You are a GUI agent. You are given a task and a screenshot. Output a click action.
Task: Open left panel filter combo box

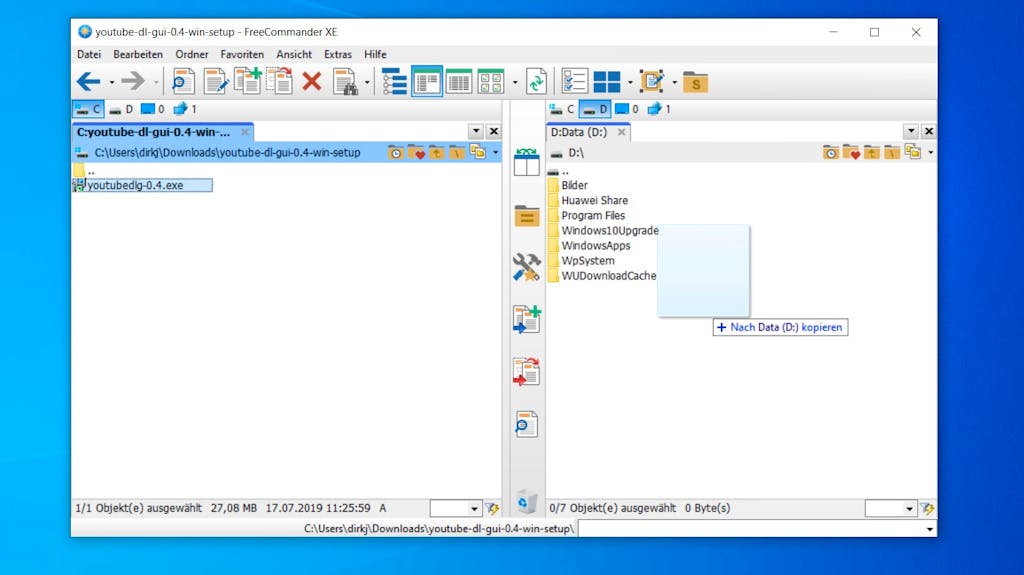point(456,508)
